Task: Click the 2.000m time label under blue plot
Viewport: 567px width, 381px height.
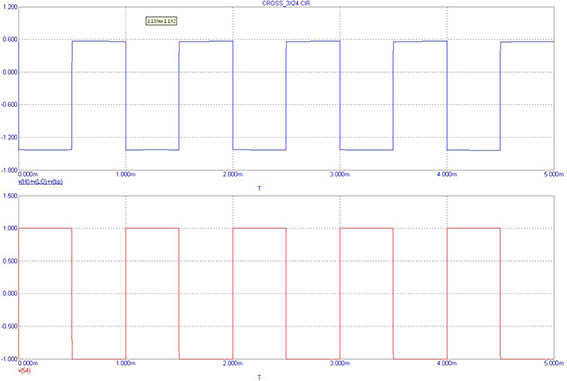Action: [233, 174]
